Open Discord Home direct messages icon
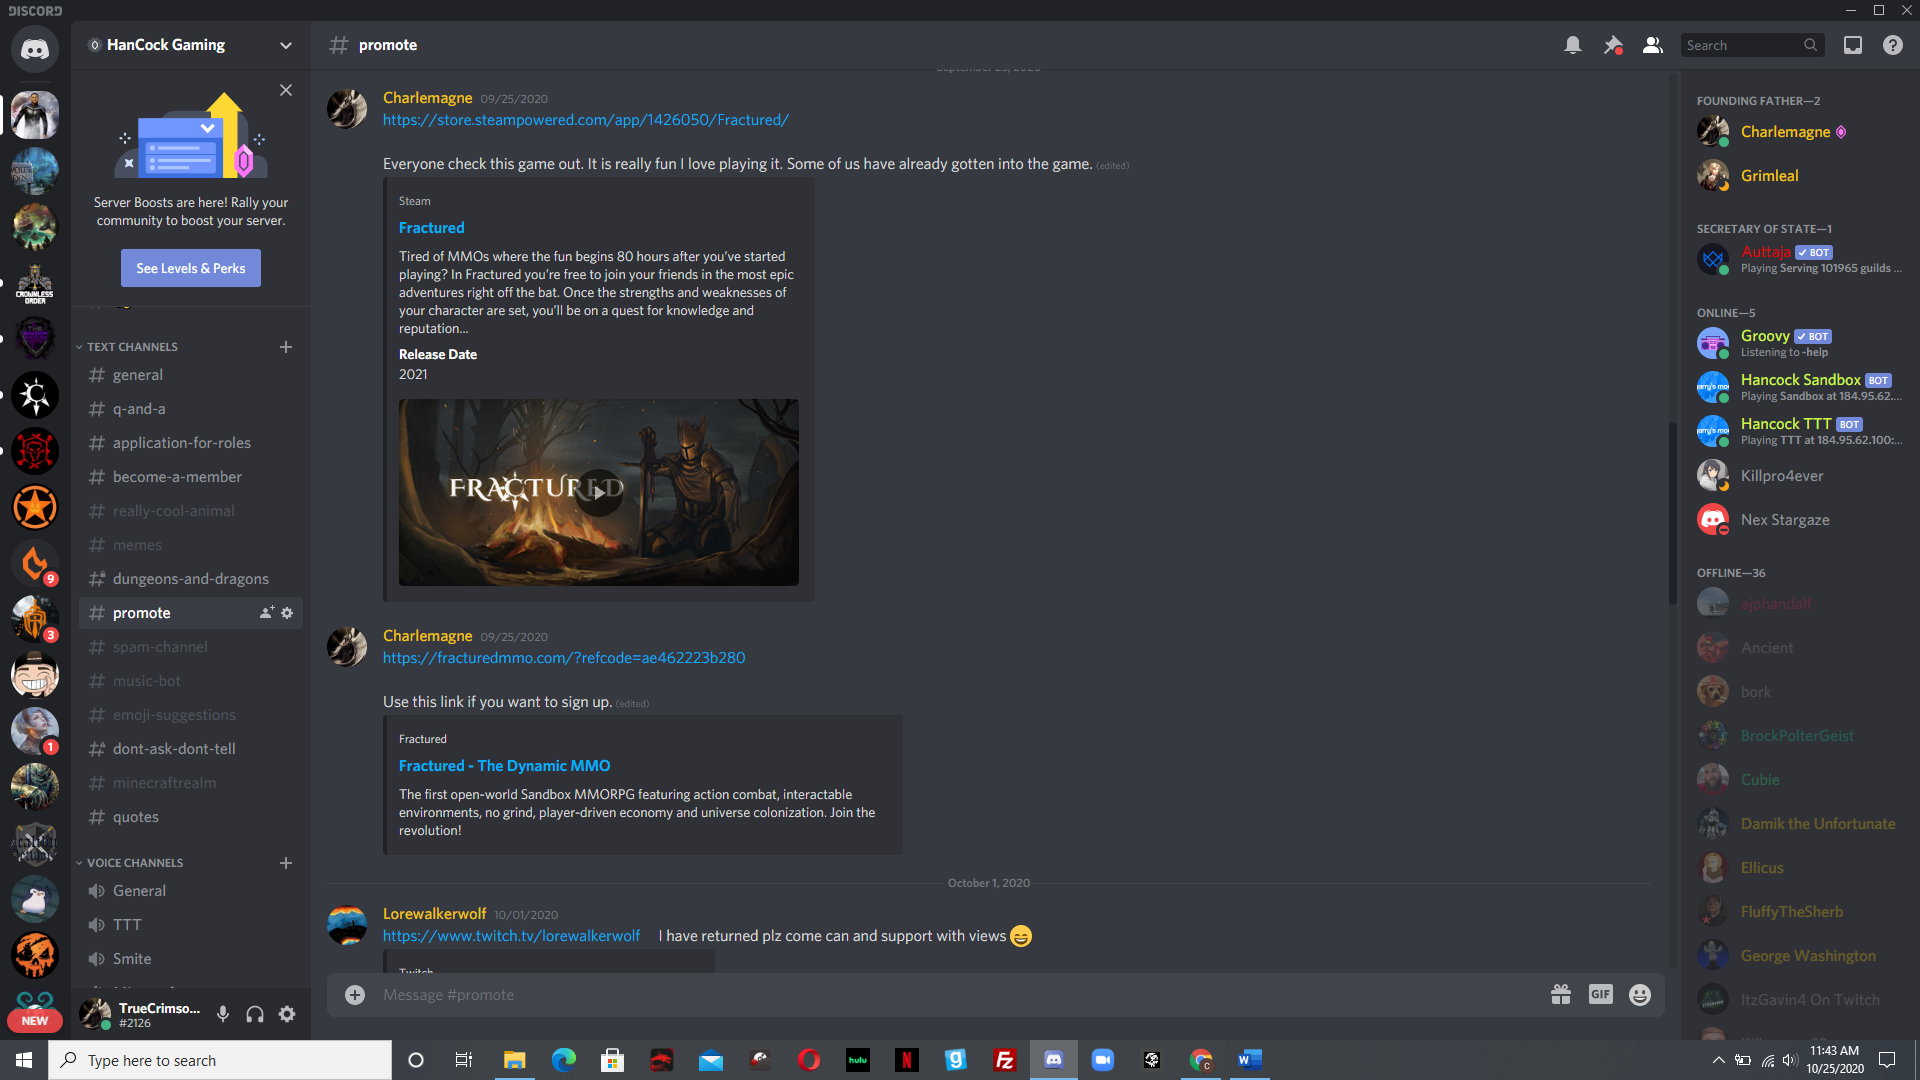1920x1080 pixels. 35,49
